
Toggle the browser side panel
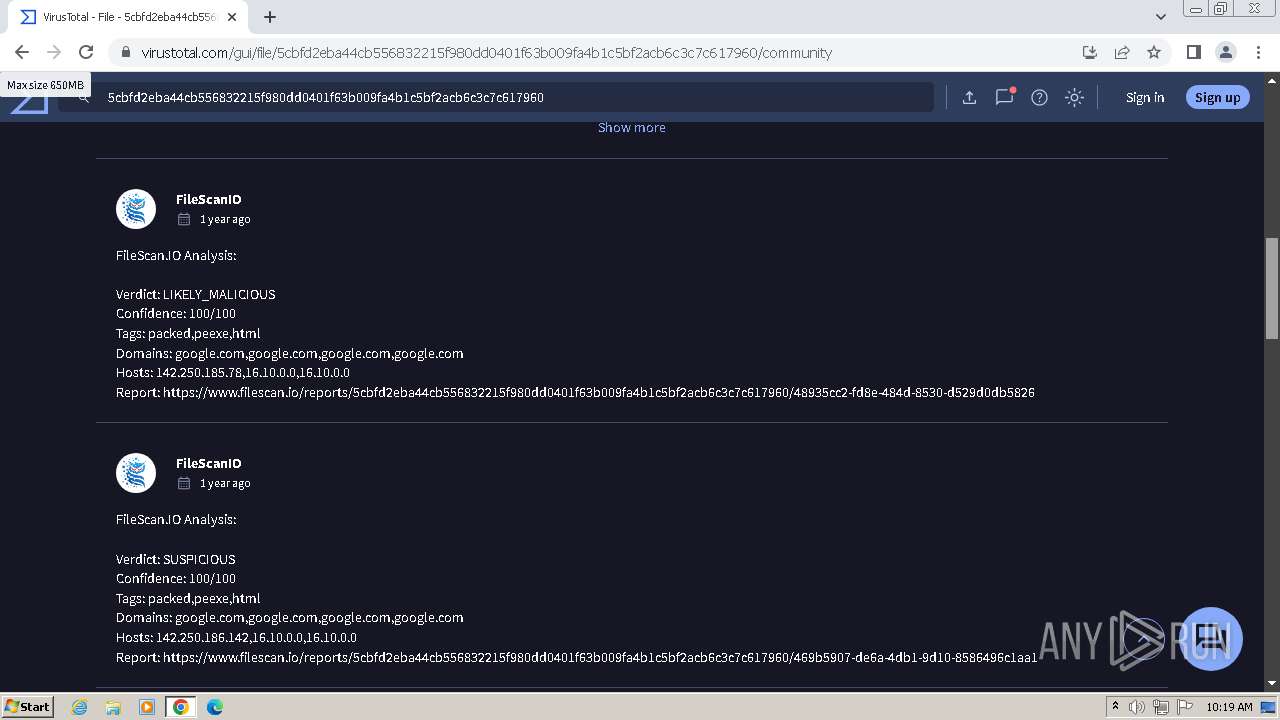click(1193, 52)
